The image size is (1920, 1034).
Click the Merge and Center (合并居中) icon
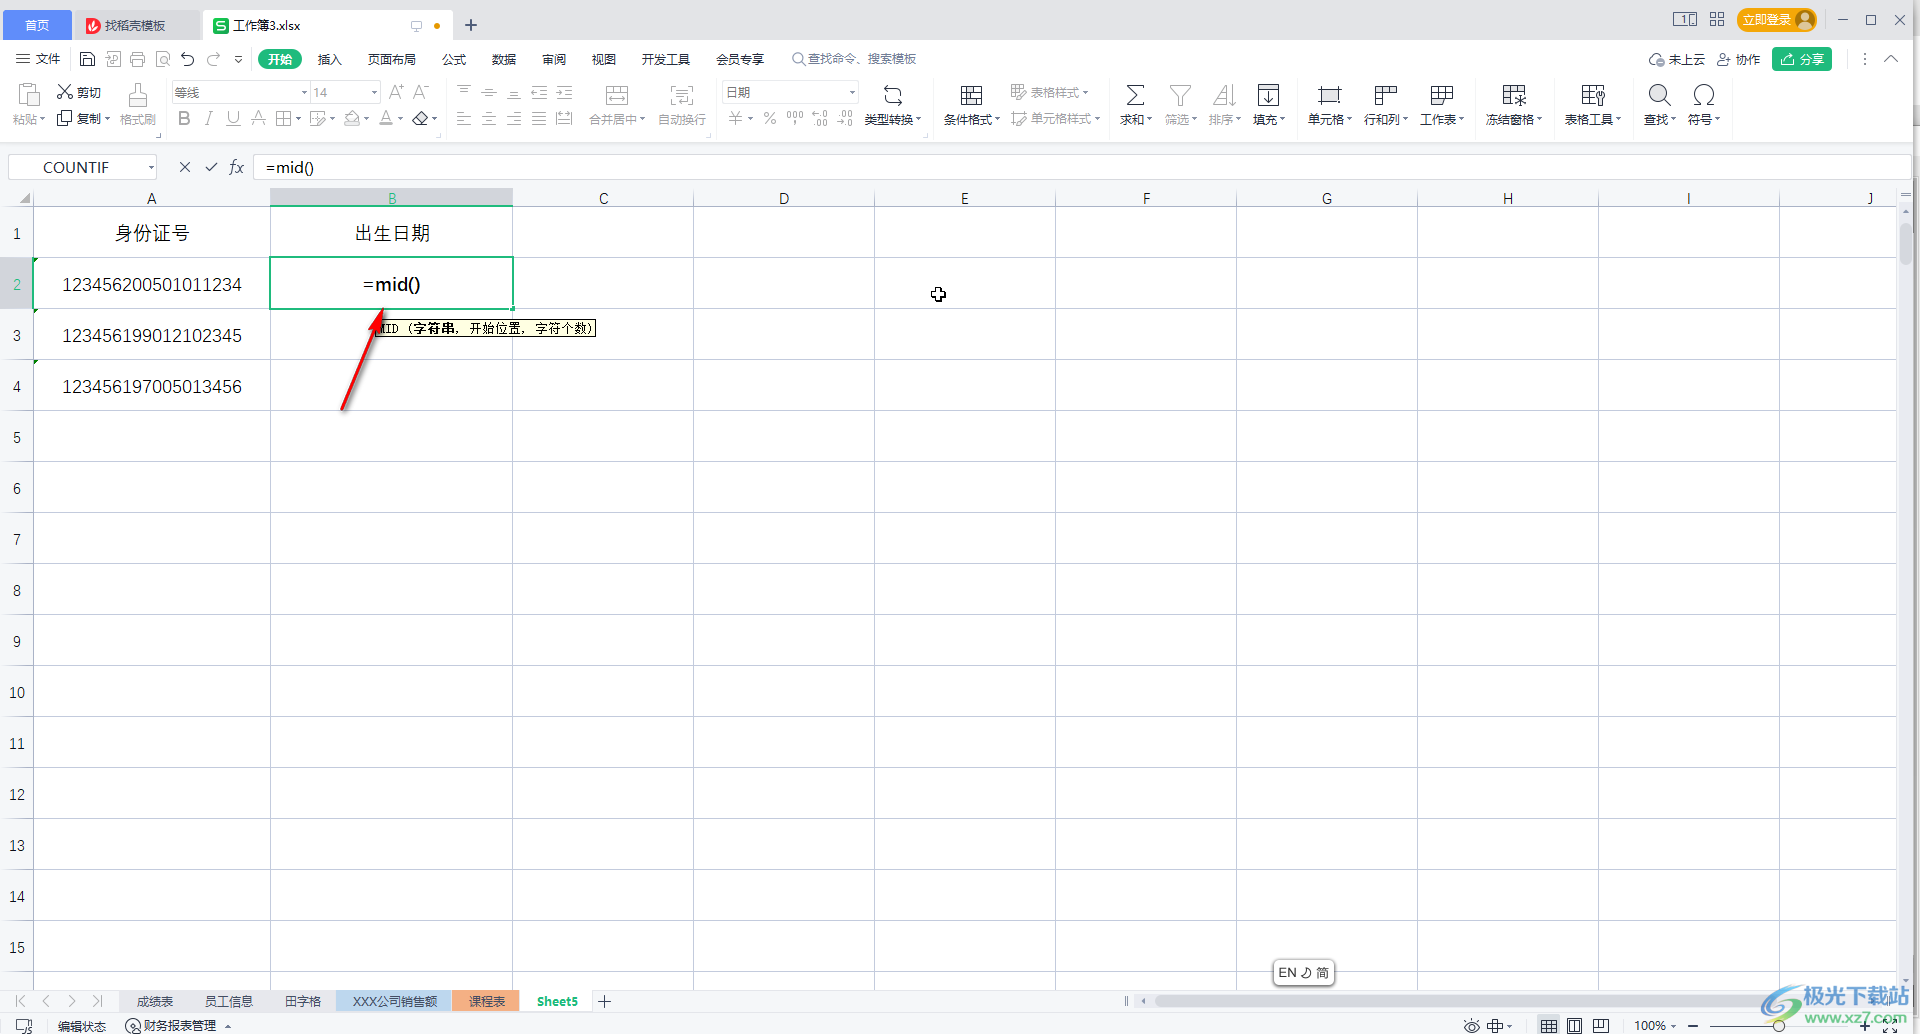617,95
